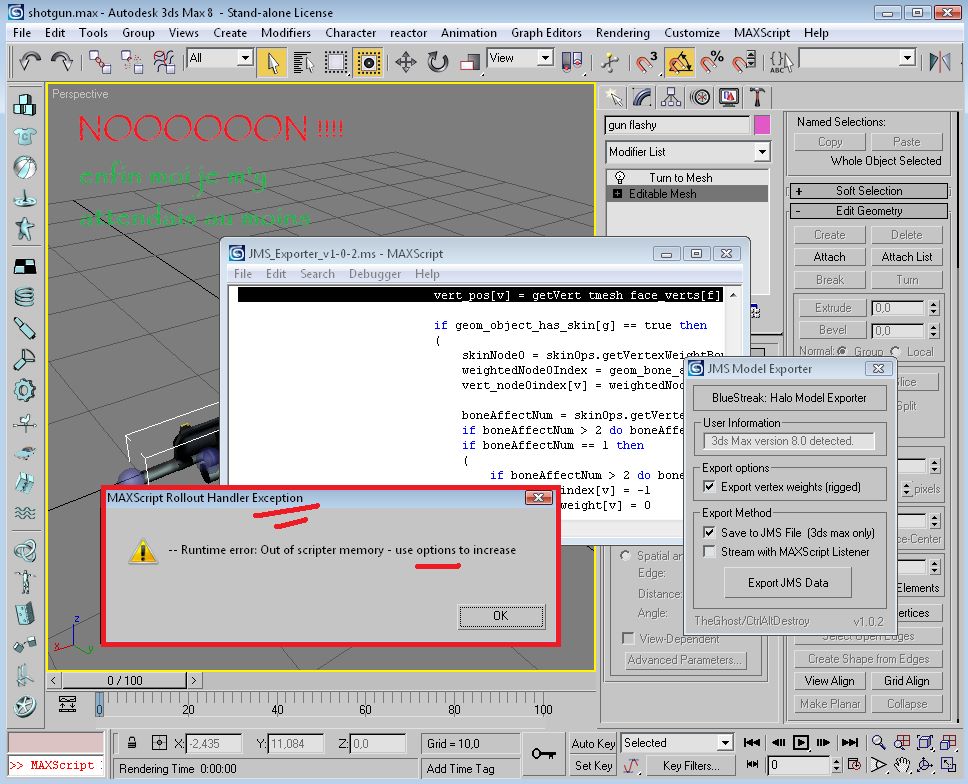The width and height of the screenshot is (968, 784).
Task: Click the Turn to Mesh lightbulb toggle
Action: click(x=620, y=178)
